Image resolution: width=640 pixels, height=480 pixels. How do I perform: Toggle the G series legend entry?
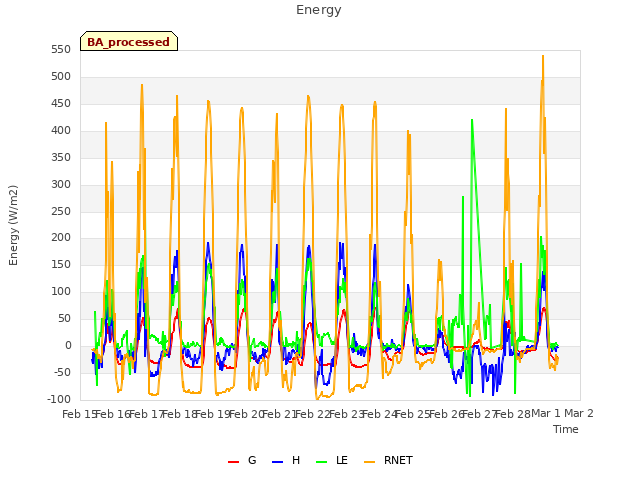pos(242,461)
